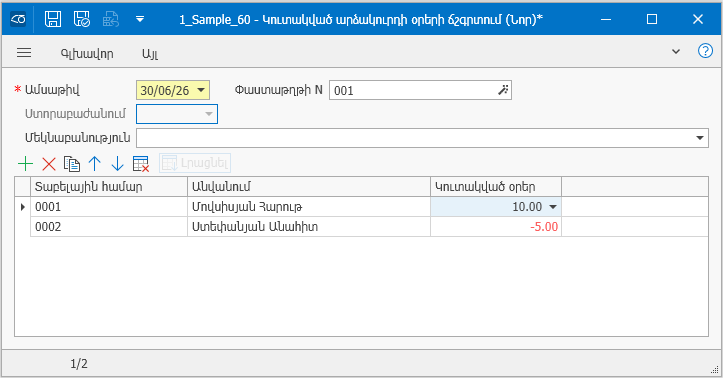Collapse the ribbon with the chevron
The image size is (723, 378).
point(676,51)
